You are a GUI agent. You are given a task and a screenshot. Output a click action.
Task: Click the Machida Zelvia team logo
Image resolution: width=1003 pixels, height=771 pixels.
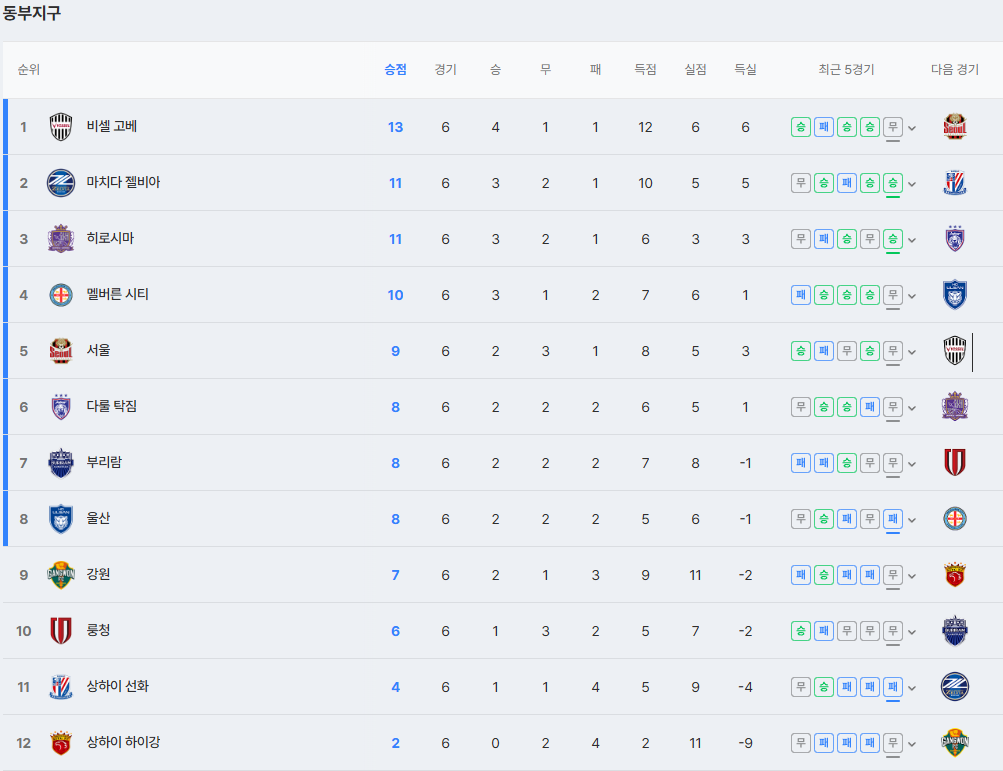coord(61,183)
